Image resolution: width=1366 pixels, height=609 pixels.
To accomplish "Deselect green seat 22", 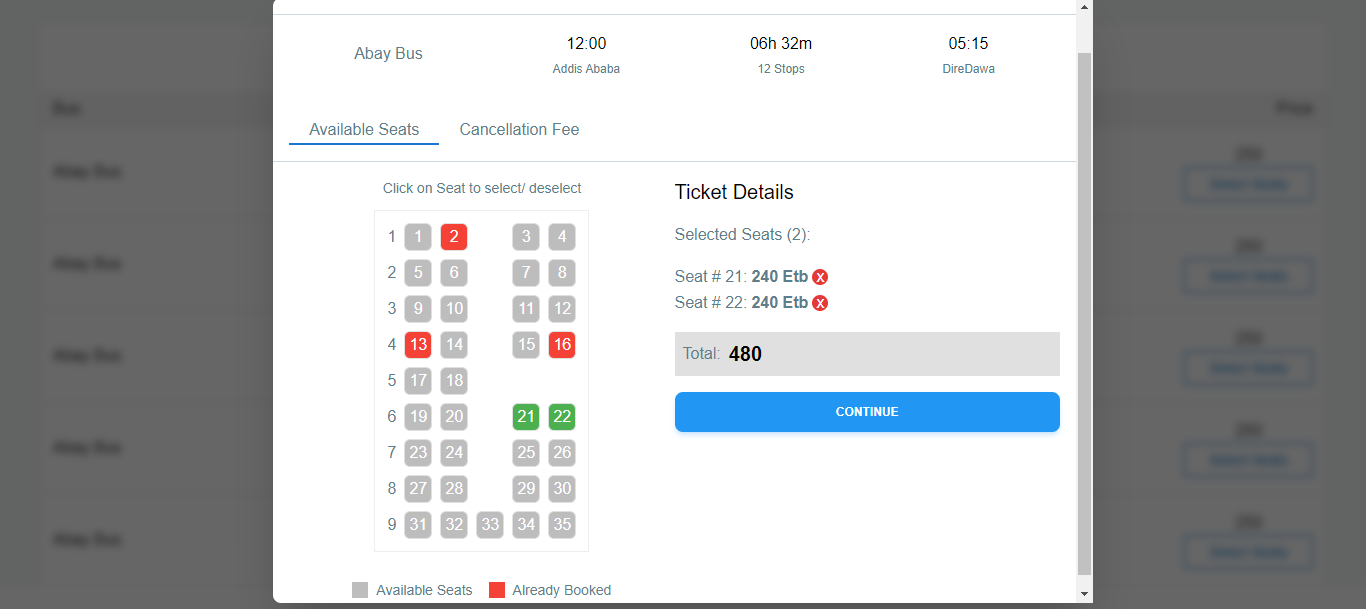I will coord(562,417).
